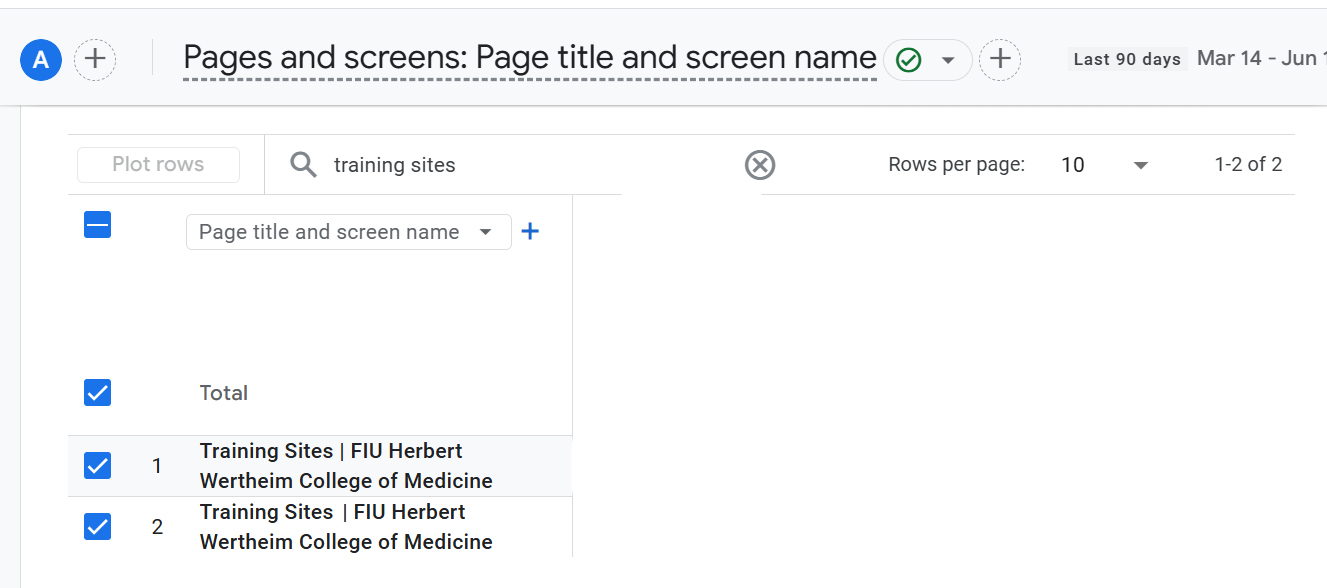This screenshot has width=1327, height=588.
Task: Add a new comparison with the plus circle
Action: pos(95,60)
